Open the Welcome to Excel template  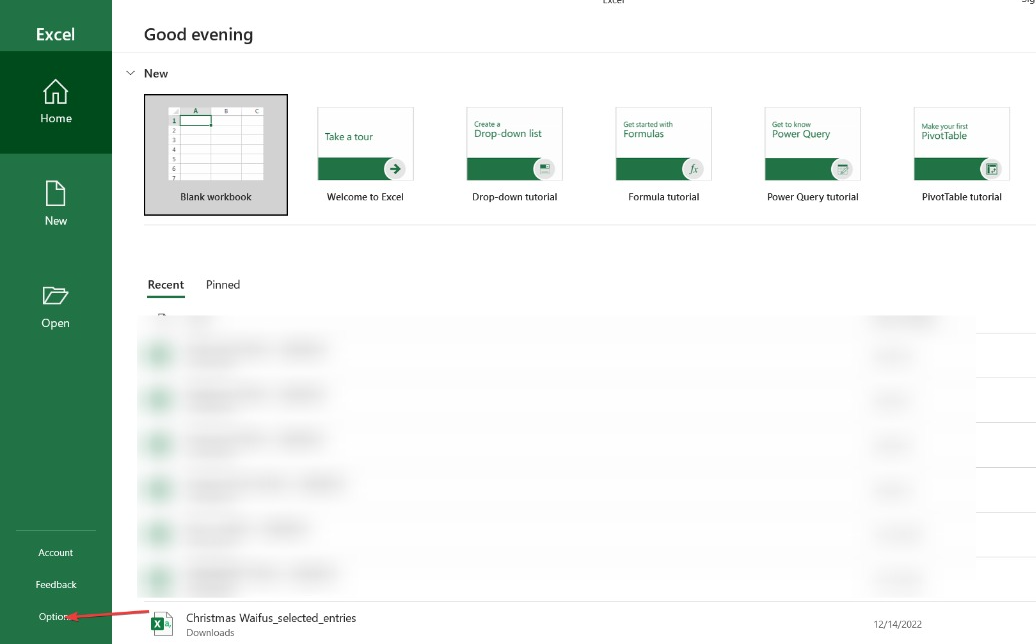point(365,143)
